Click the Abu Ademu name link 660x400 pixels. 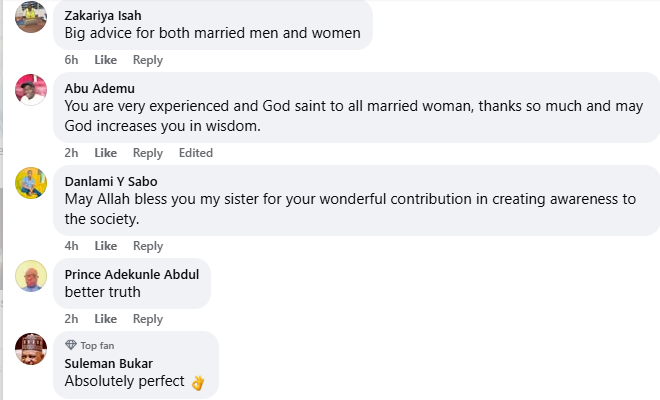click(x=99, y=88)
